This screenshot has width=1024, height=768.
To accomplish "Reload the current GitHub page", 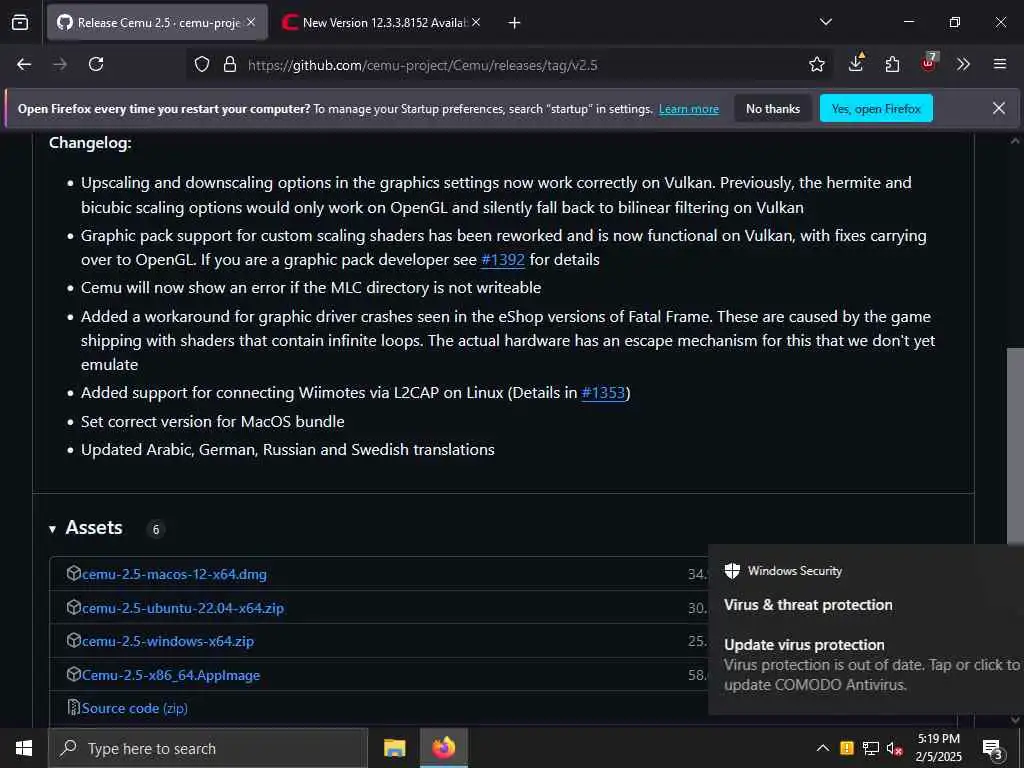I will [96, 64].
